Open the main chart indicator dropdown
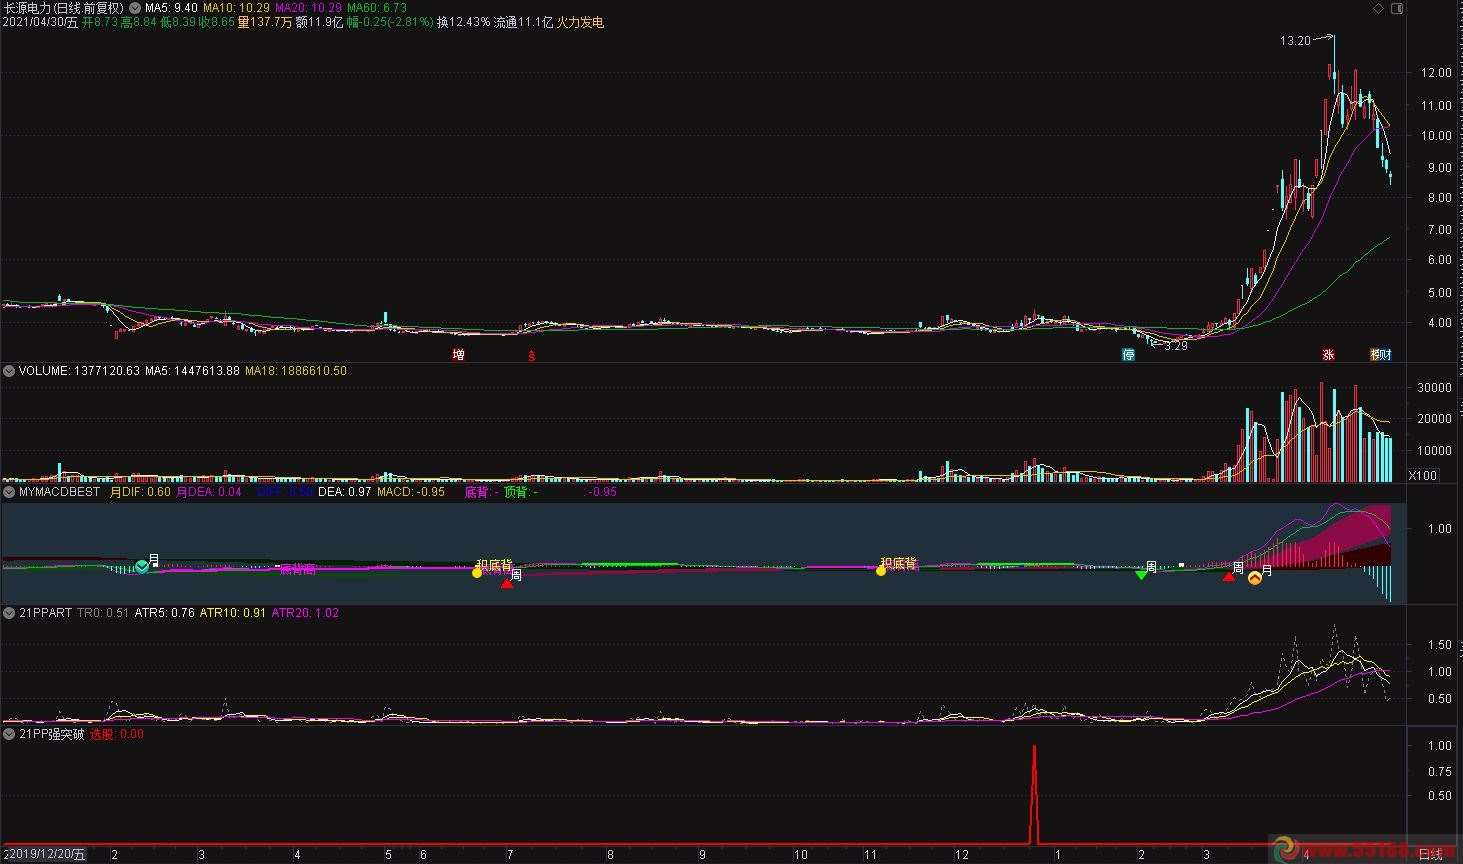The image size is (1463, 864). pos(135,7)
